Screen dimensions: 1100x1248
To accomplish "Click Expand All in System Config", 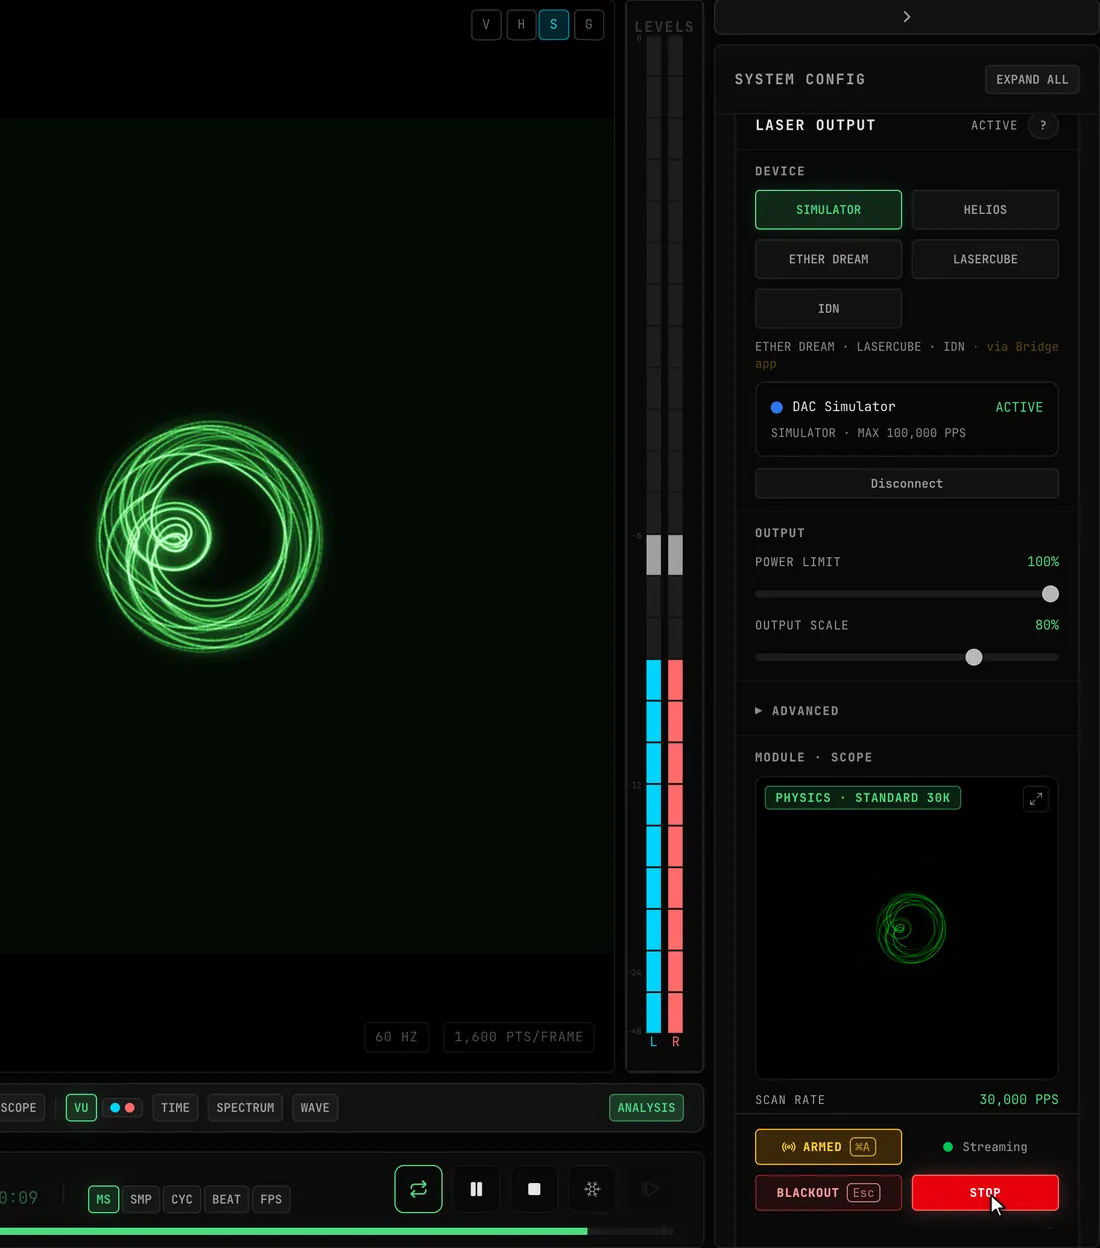I will 1032,79.
